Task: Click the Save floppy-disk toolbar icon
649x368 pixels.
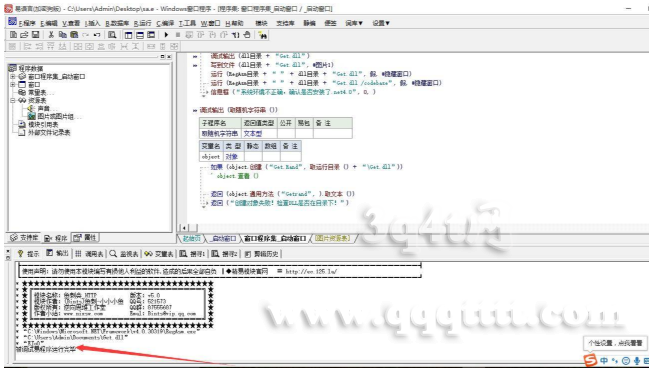Action: 36,35
